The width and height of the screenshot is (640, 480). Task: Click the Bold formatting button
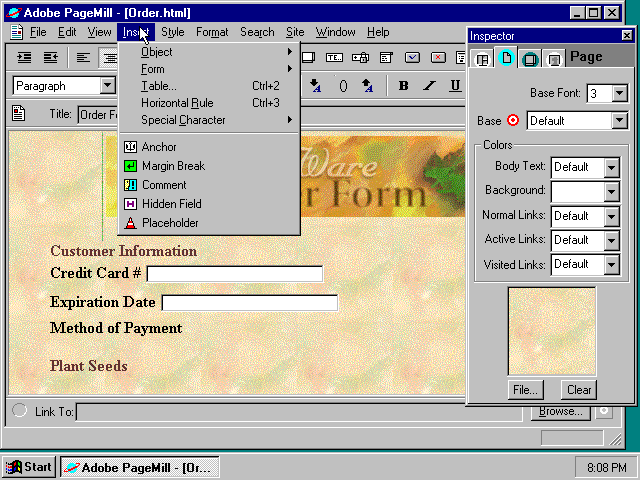point(404,86)
